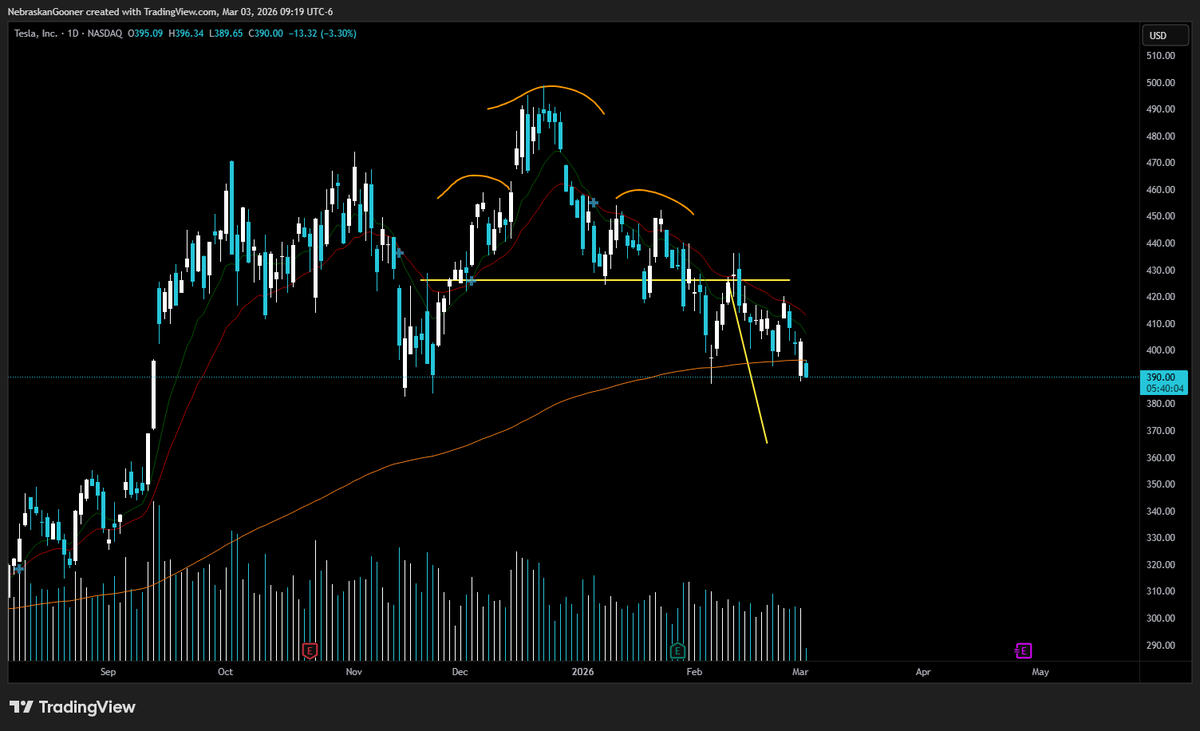The image size is (1200, 731).
Task: Click the Feb label on time axis
Action: 693,673
